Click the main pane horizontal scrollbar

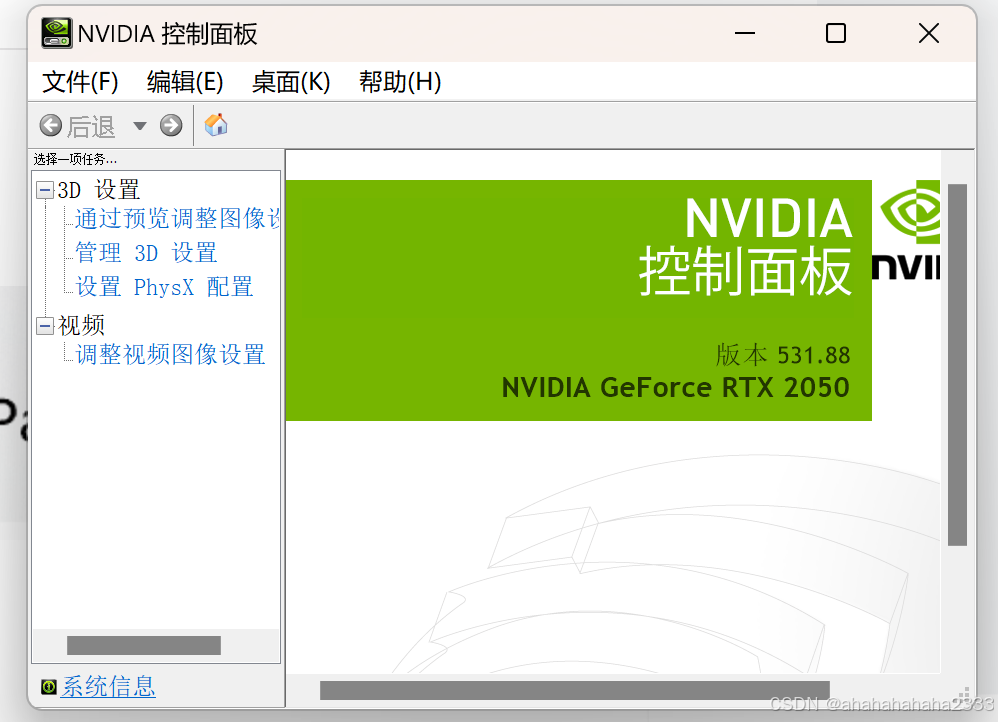[x=575, y=690]
